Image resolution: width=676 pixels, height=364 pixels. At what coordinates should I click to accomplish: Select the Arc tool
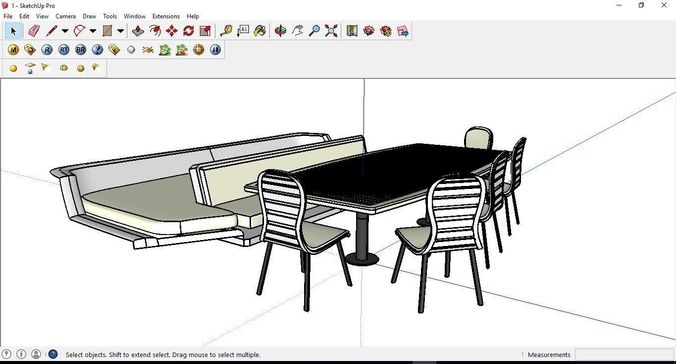point(79,31)
